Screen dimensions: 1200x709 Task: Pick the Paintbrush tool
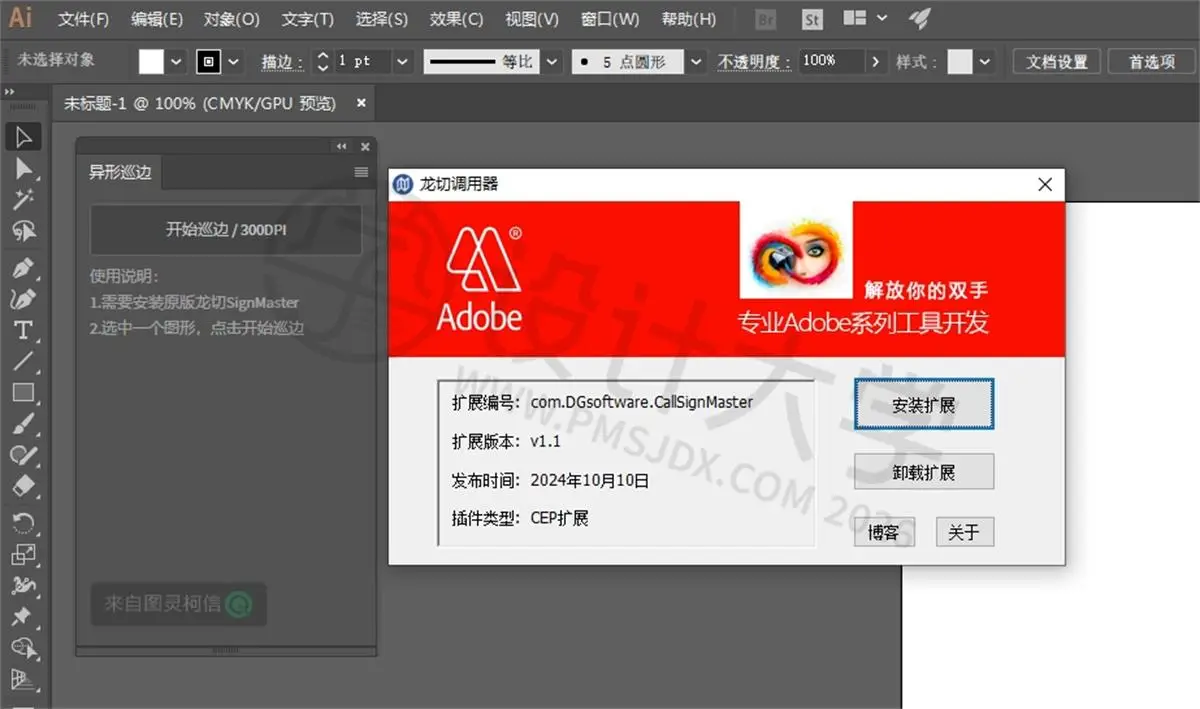pos(23,424)
